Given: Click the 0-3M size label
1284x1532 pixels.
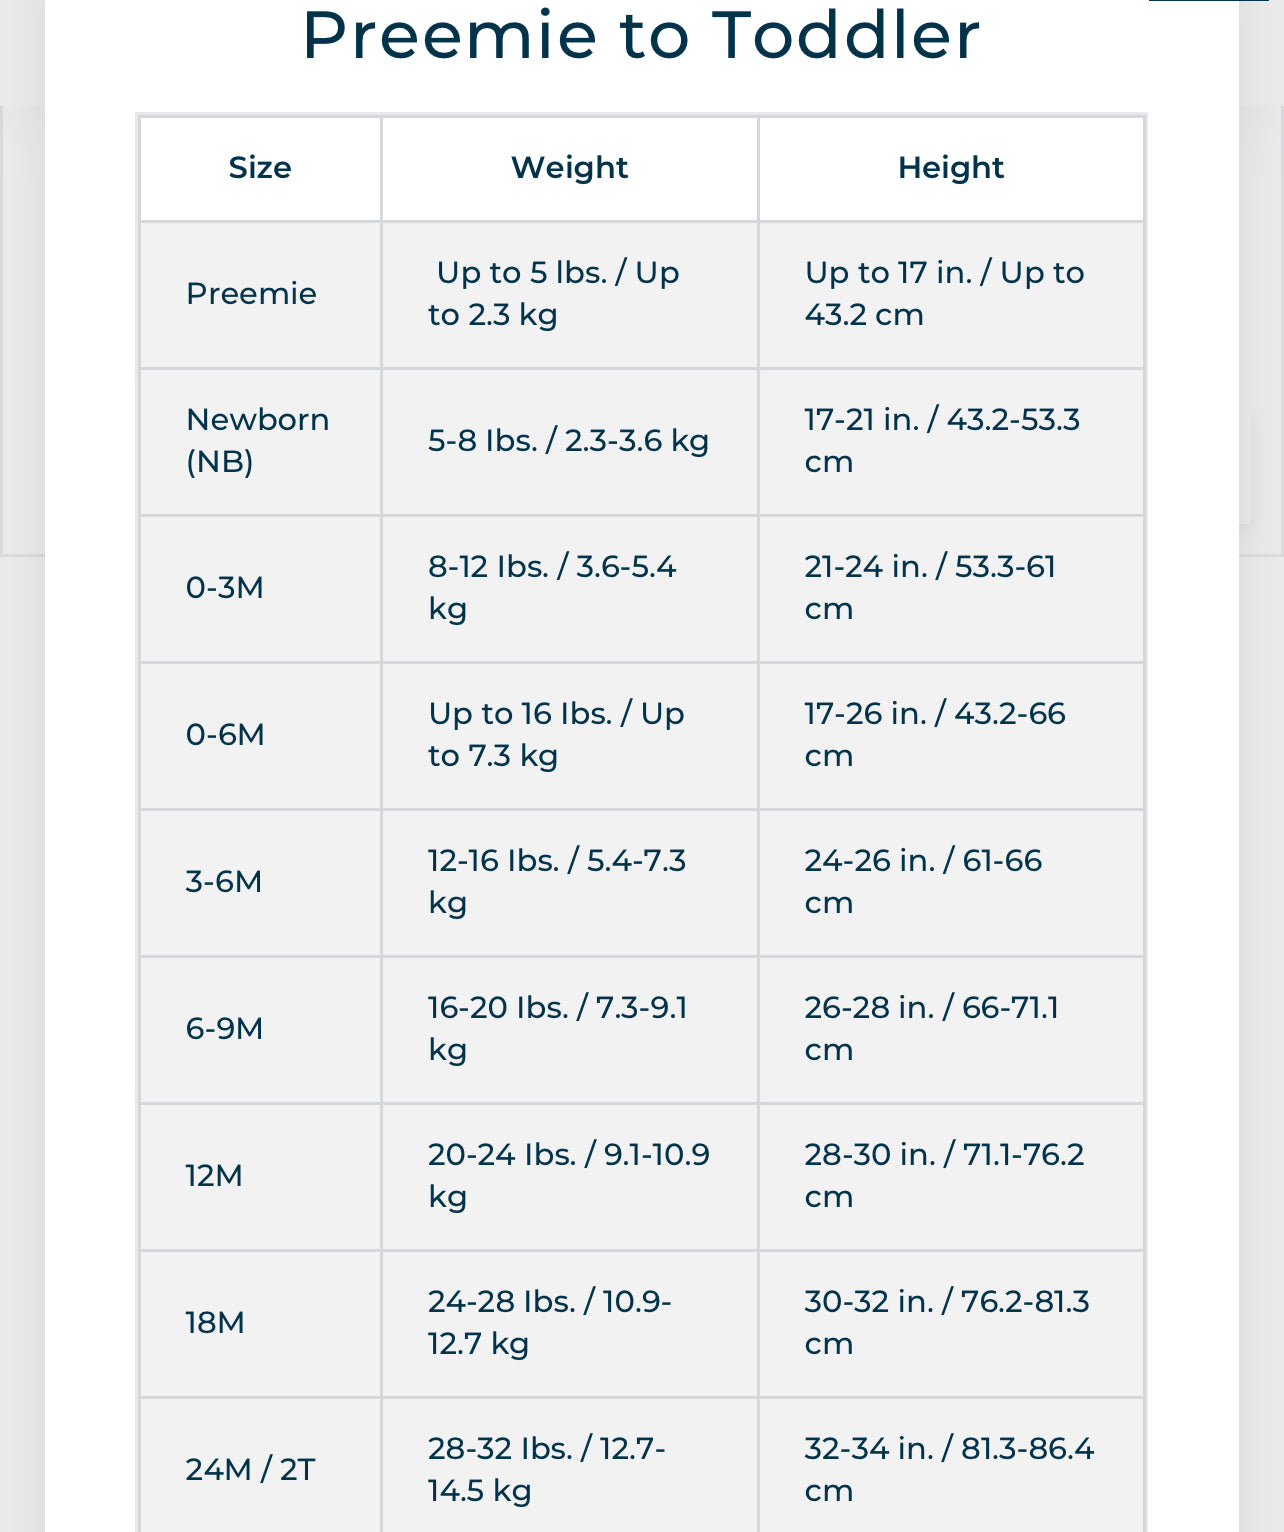Looking at the screenshot, I should [x=225, y=588].
